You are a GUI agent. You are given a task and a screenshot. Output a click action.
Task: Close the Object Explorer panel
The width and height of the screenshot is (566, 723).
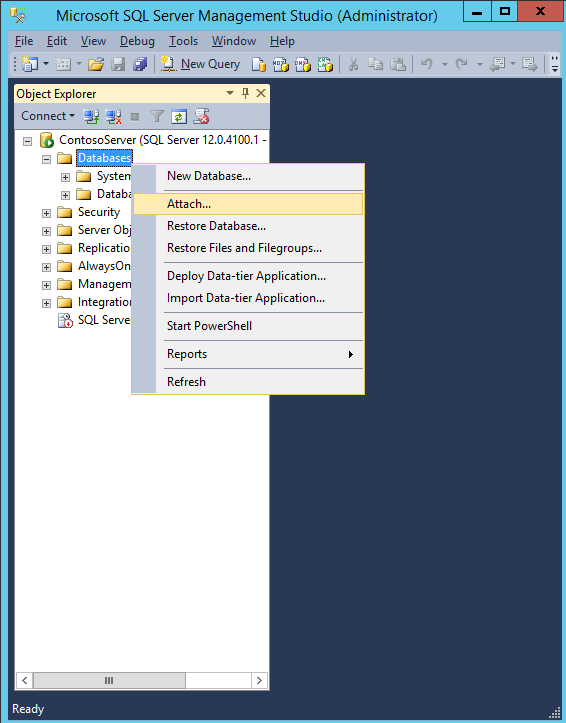click(x=261, y=94)
